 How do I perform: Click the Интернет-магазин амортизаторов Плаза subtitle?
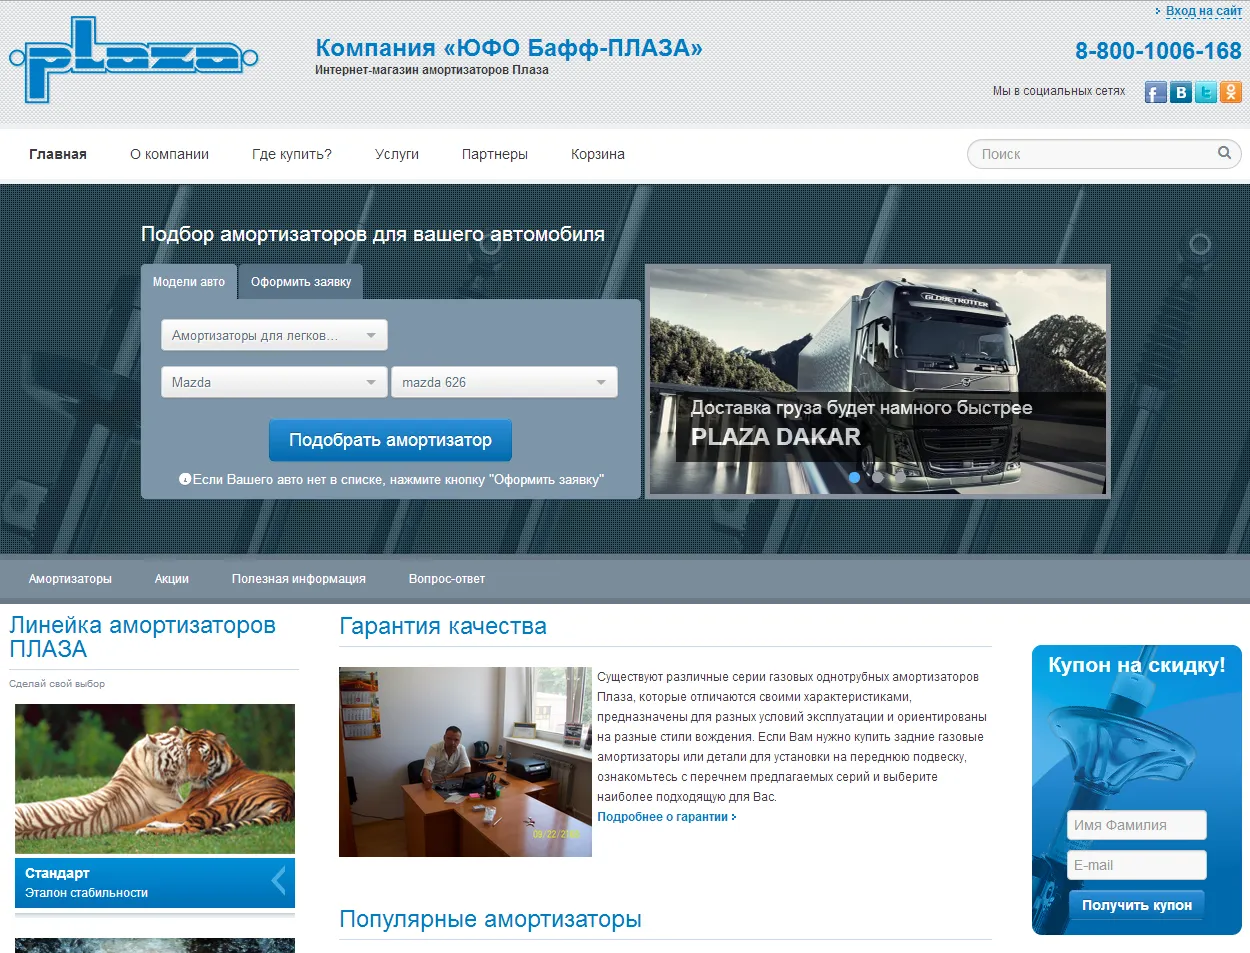tap(432, 70)
